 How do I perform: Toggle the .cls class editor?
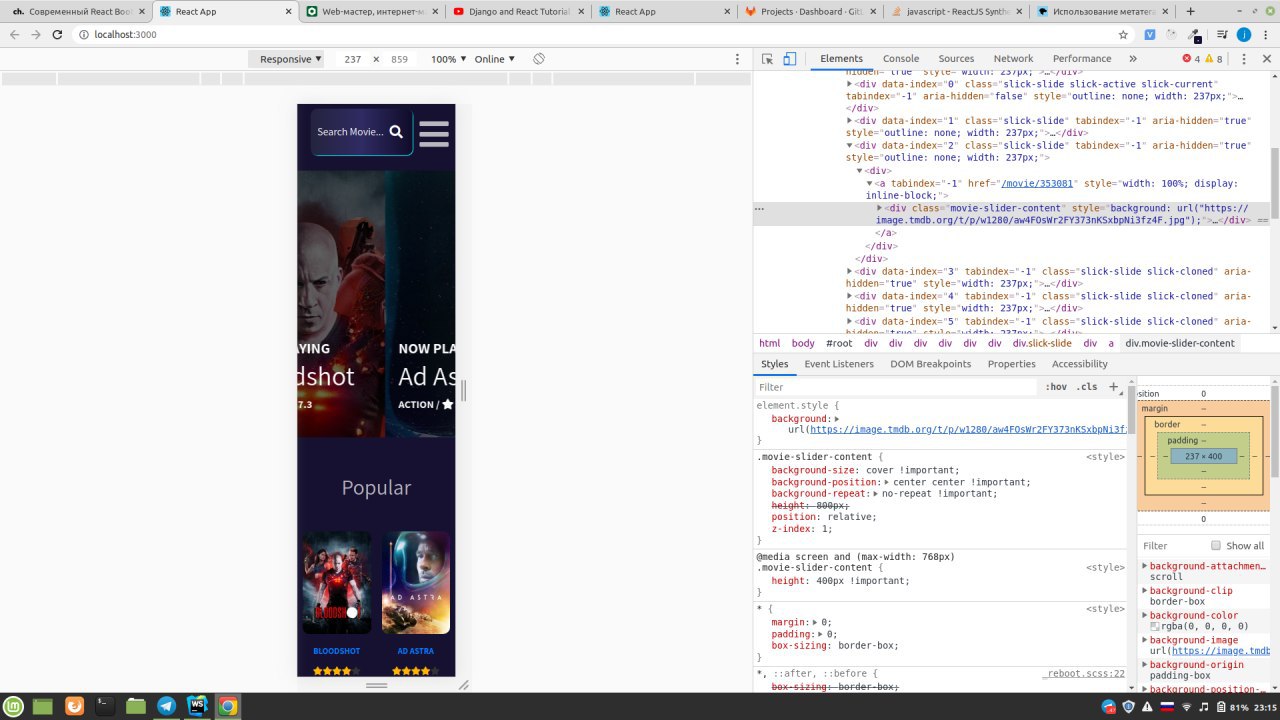click(1087, 387)
